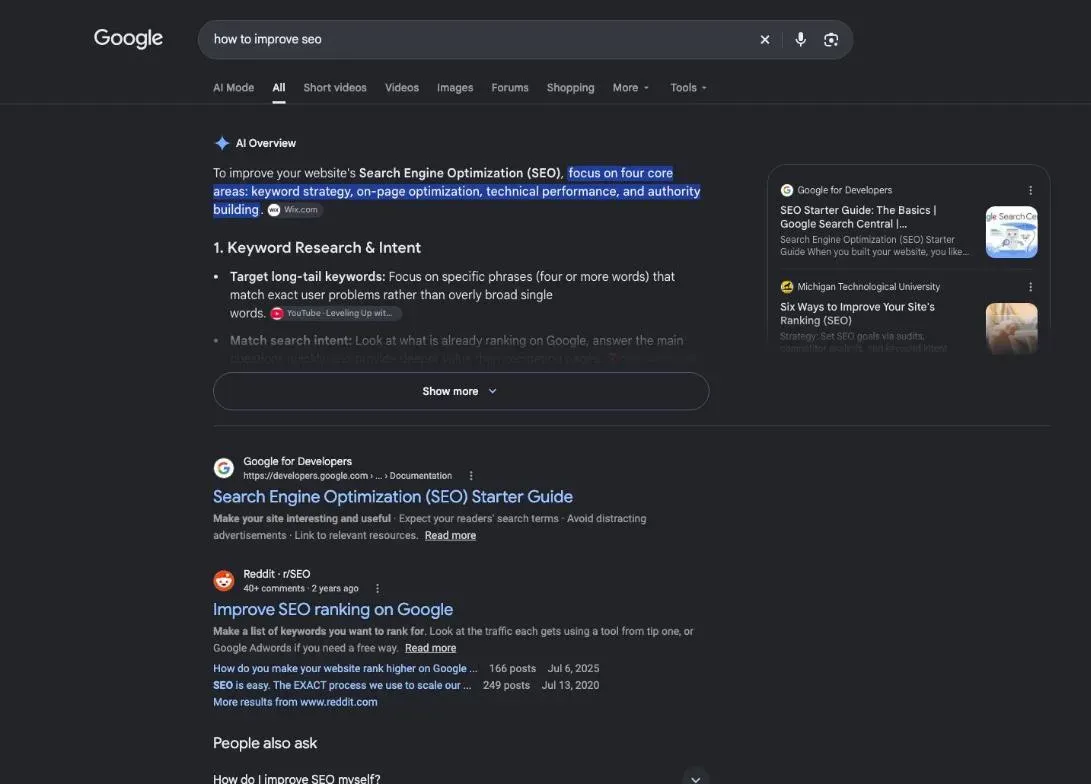The image size is (1091, 784).
Task: Open the More dropdown
Action: [x=630, y=88]
